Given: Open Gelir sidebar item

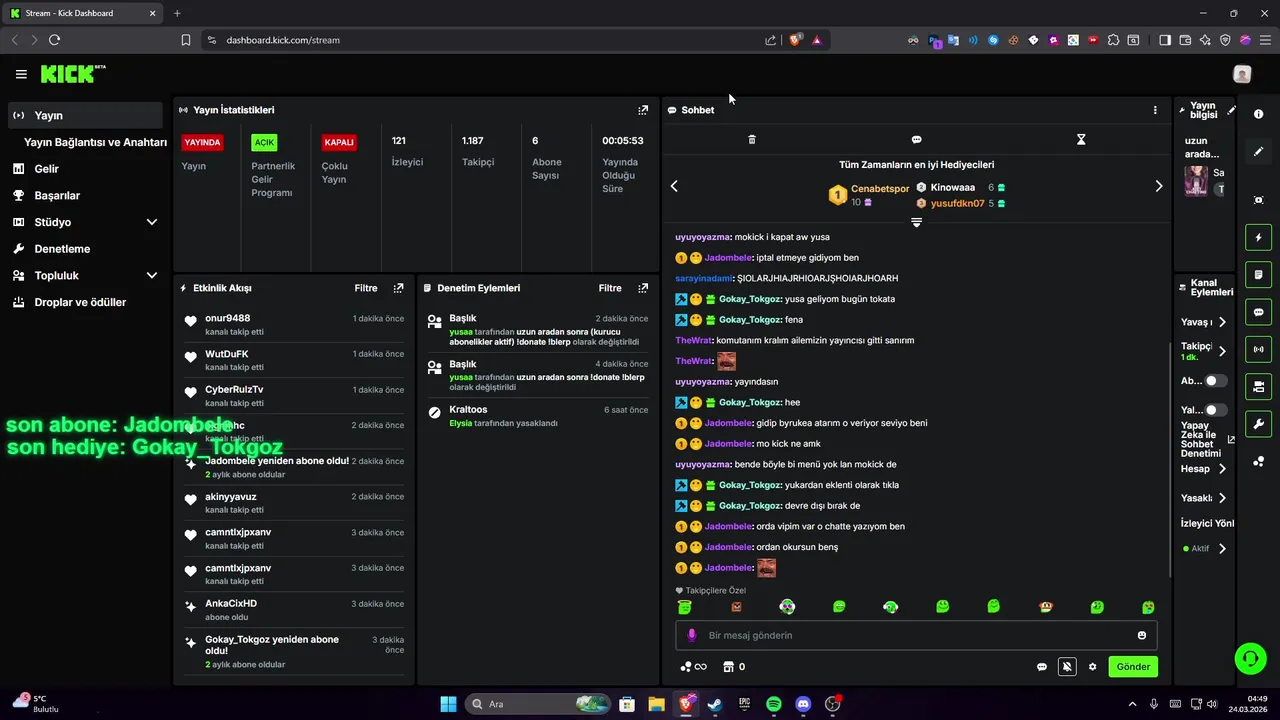Looking at the screenshot, I should tap(85, 169).
